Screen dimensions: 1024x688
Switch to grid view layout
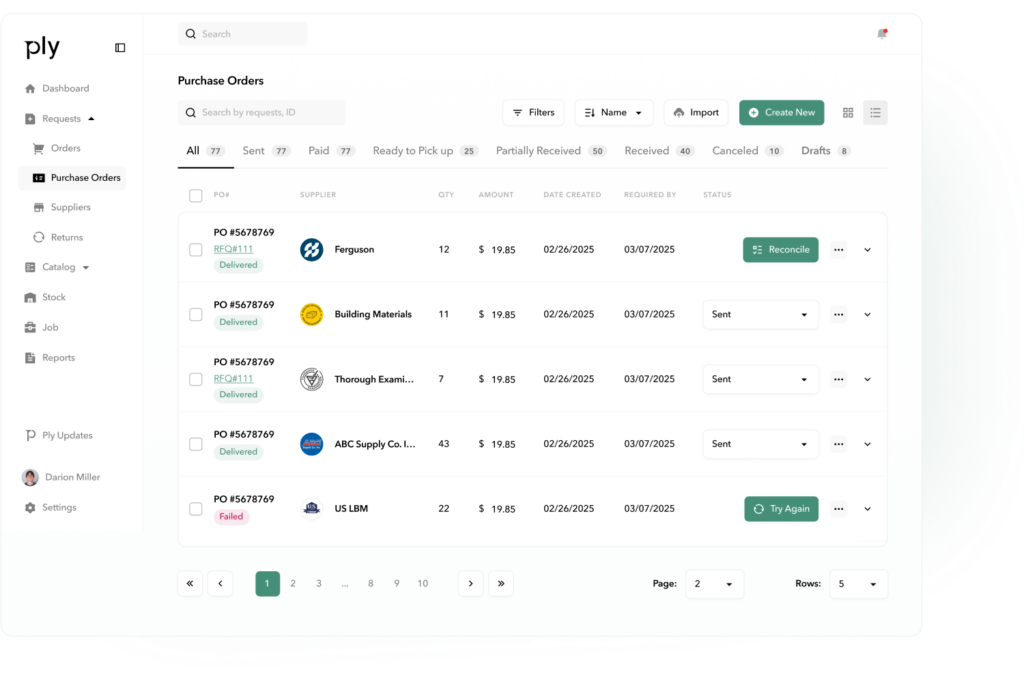(848, 113)
